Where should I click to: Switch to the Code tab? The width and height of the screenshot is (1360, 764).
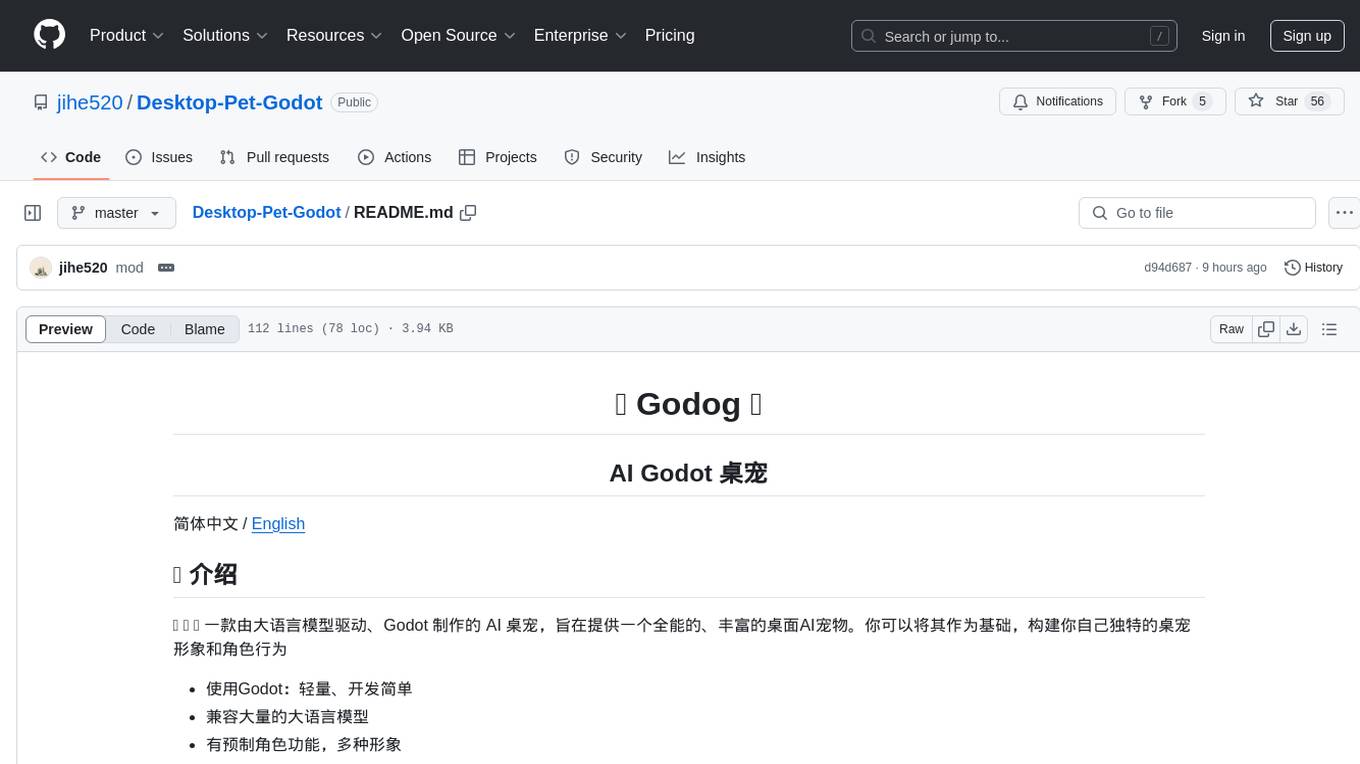pyautogui.click(x=71, y=157)
